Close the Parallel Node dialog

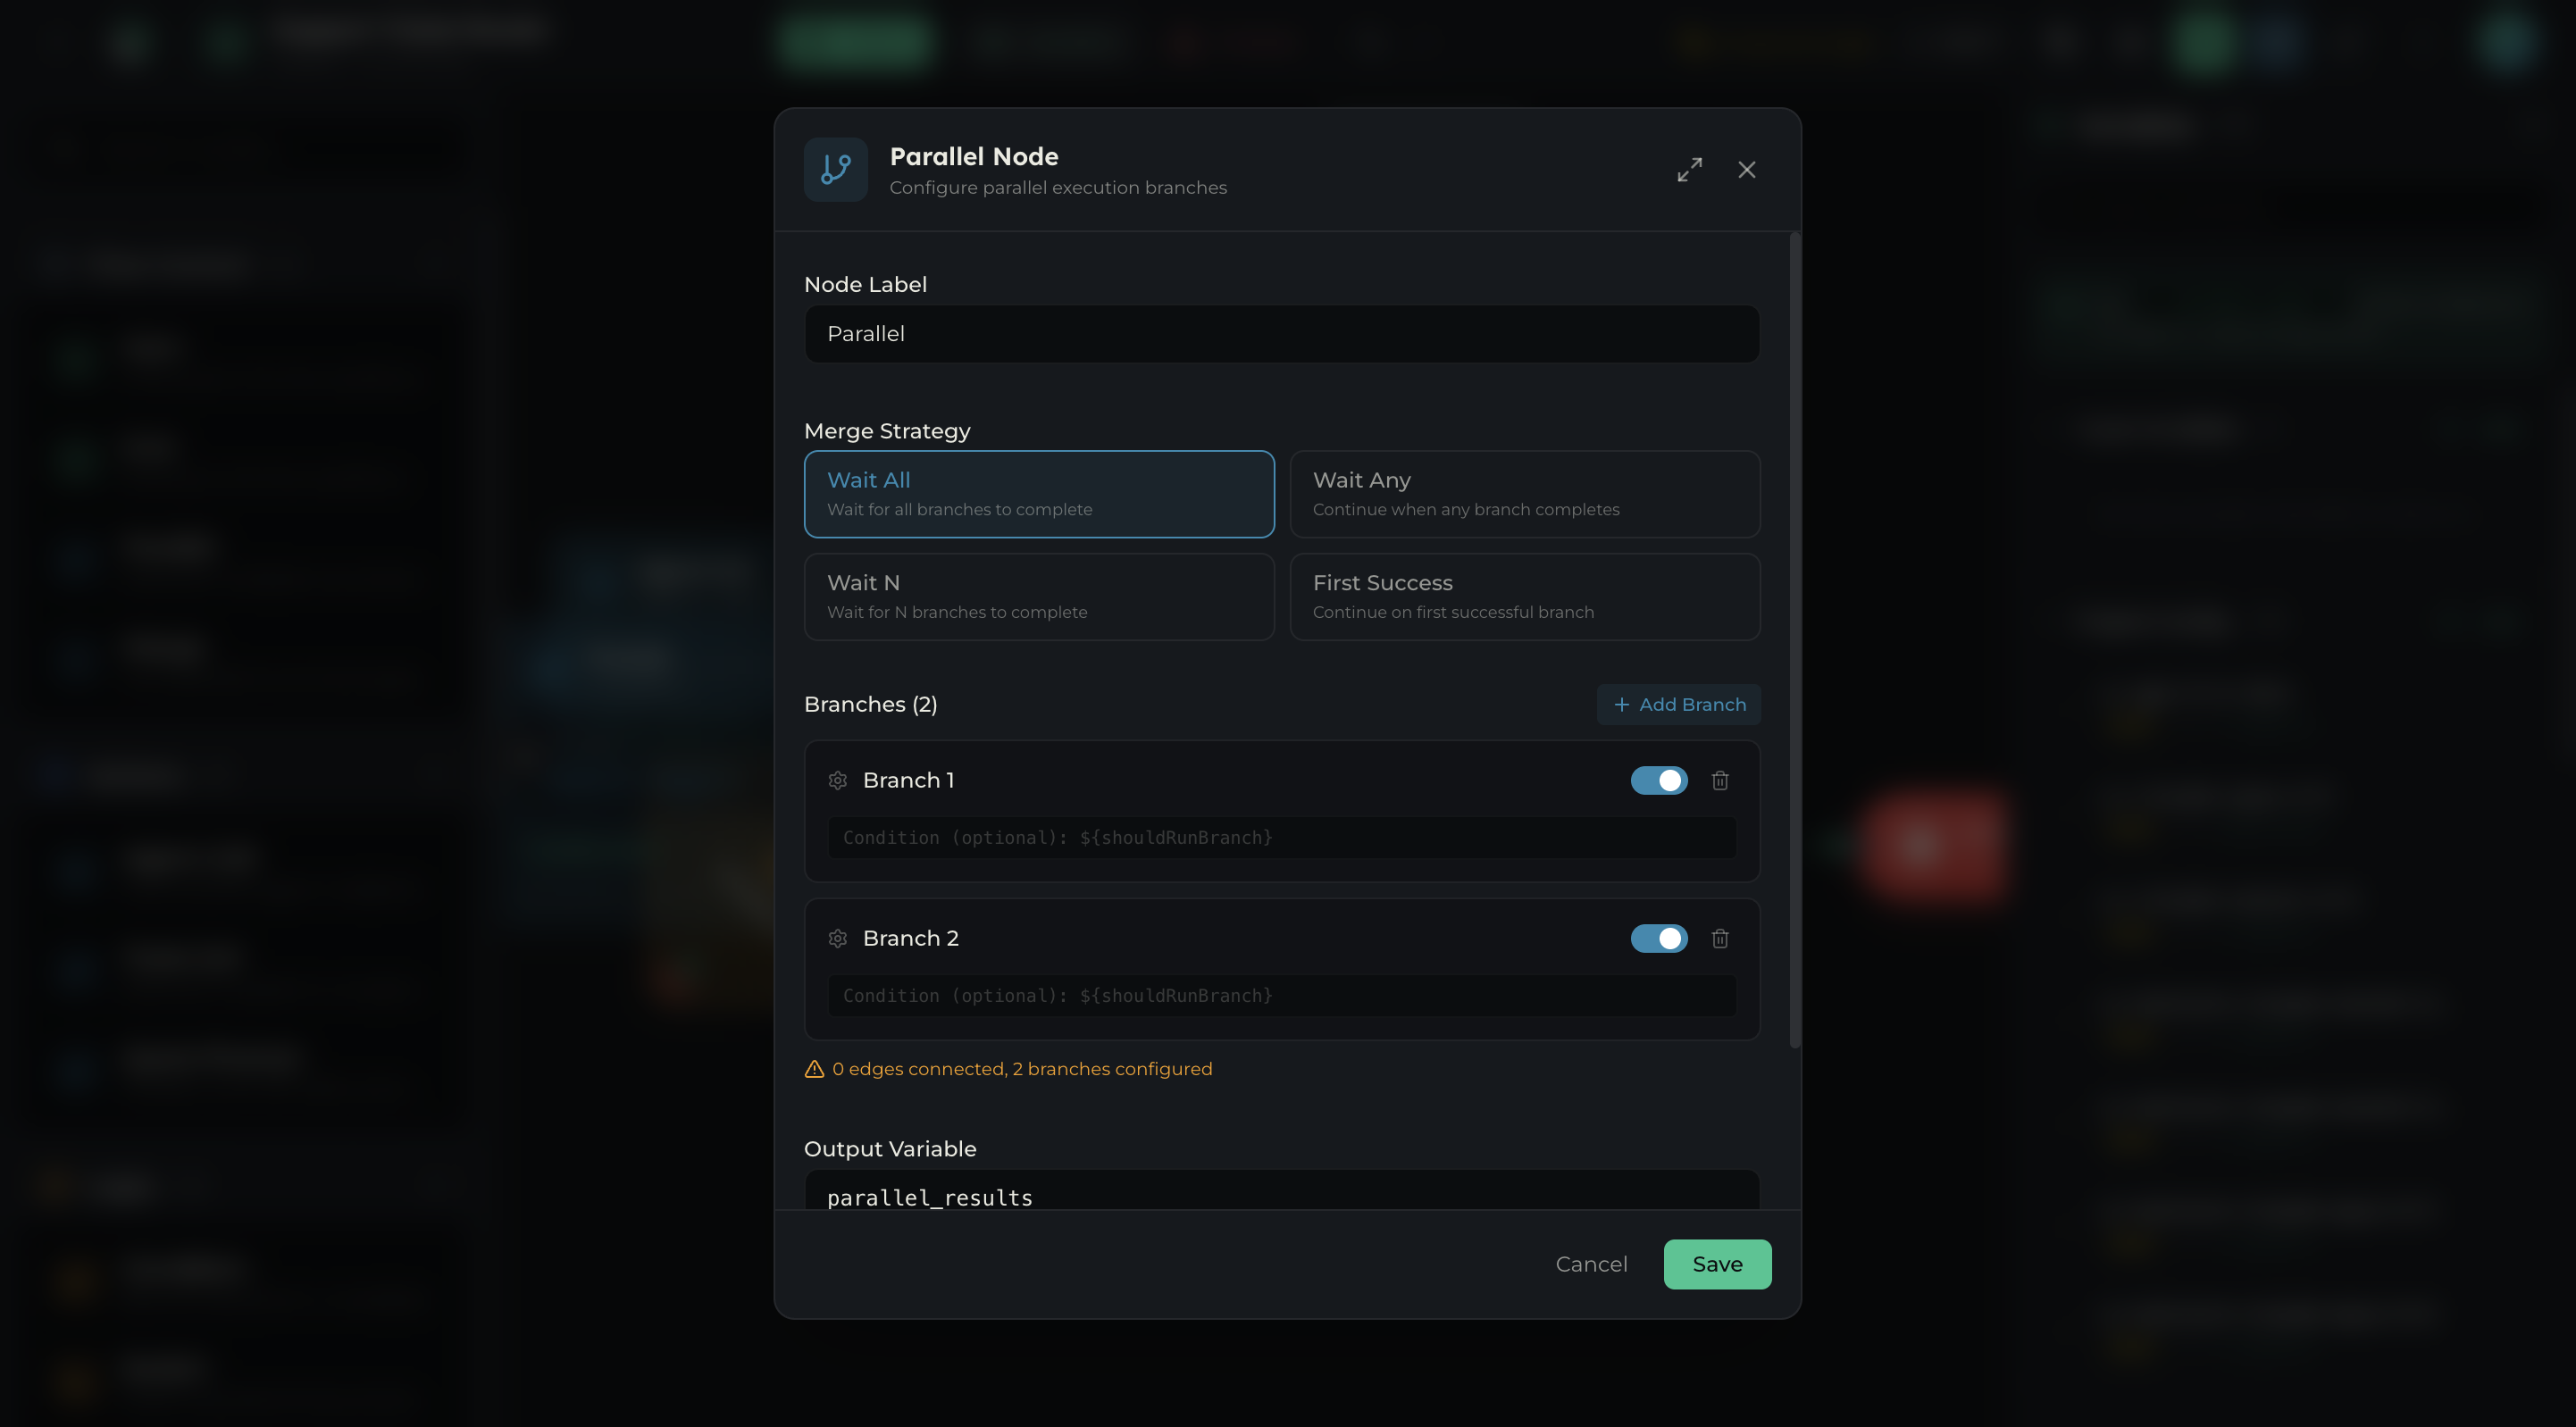(1746, 170)
